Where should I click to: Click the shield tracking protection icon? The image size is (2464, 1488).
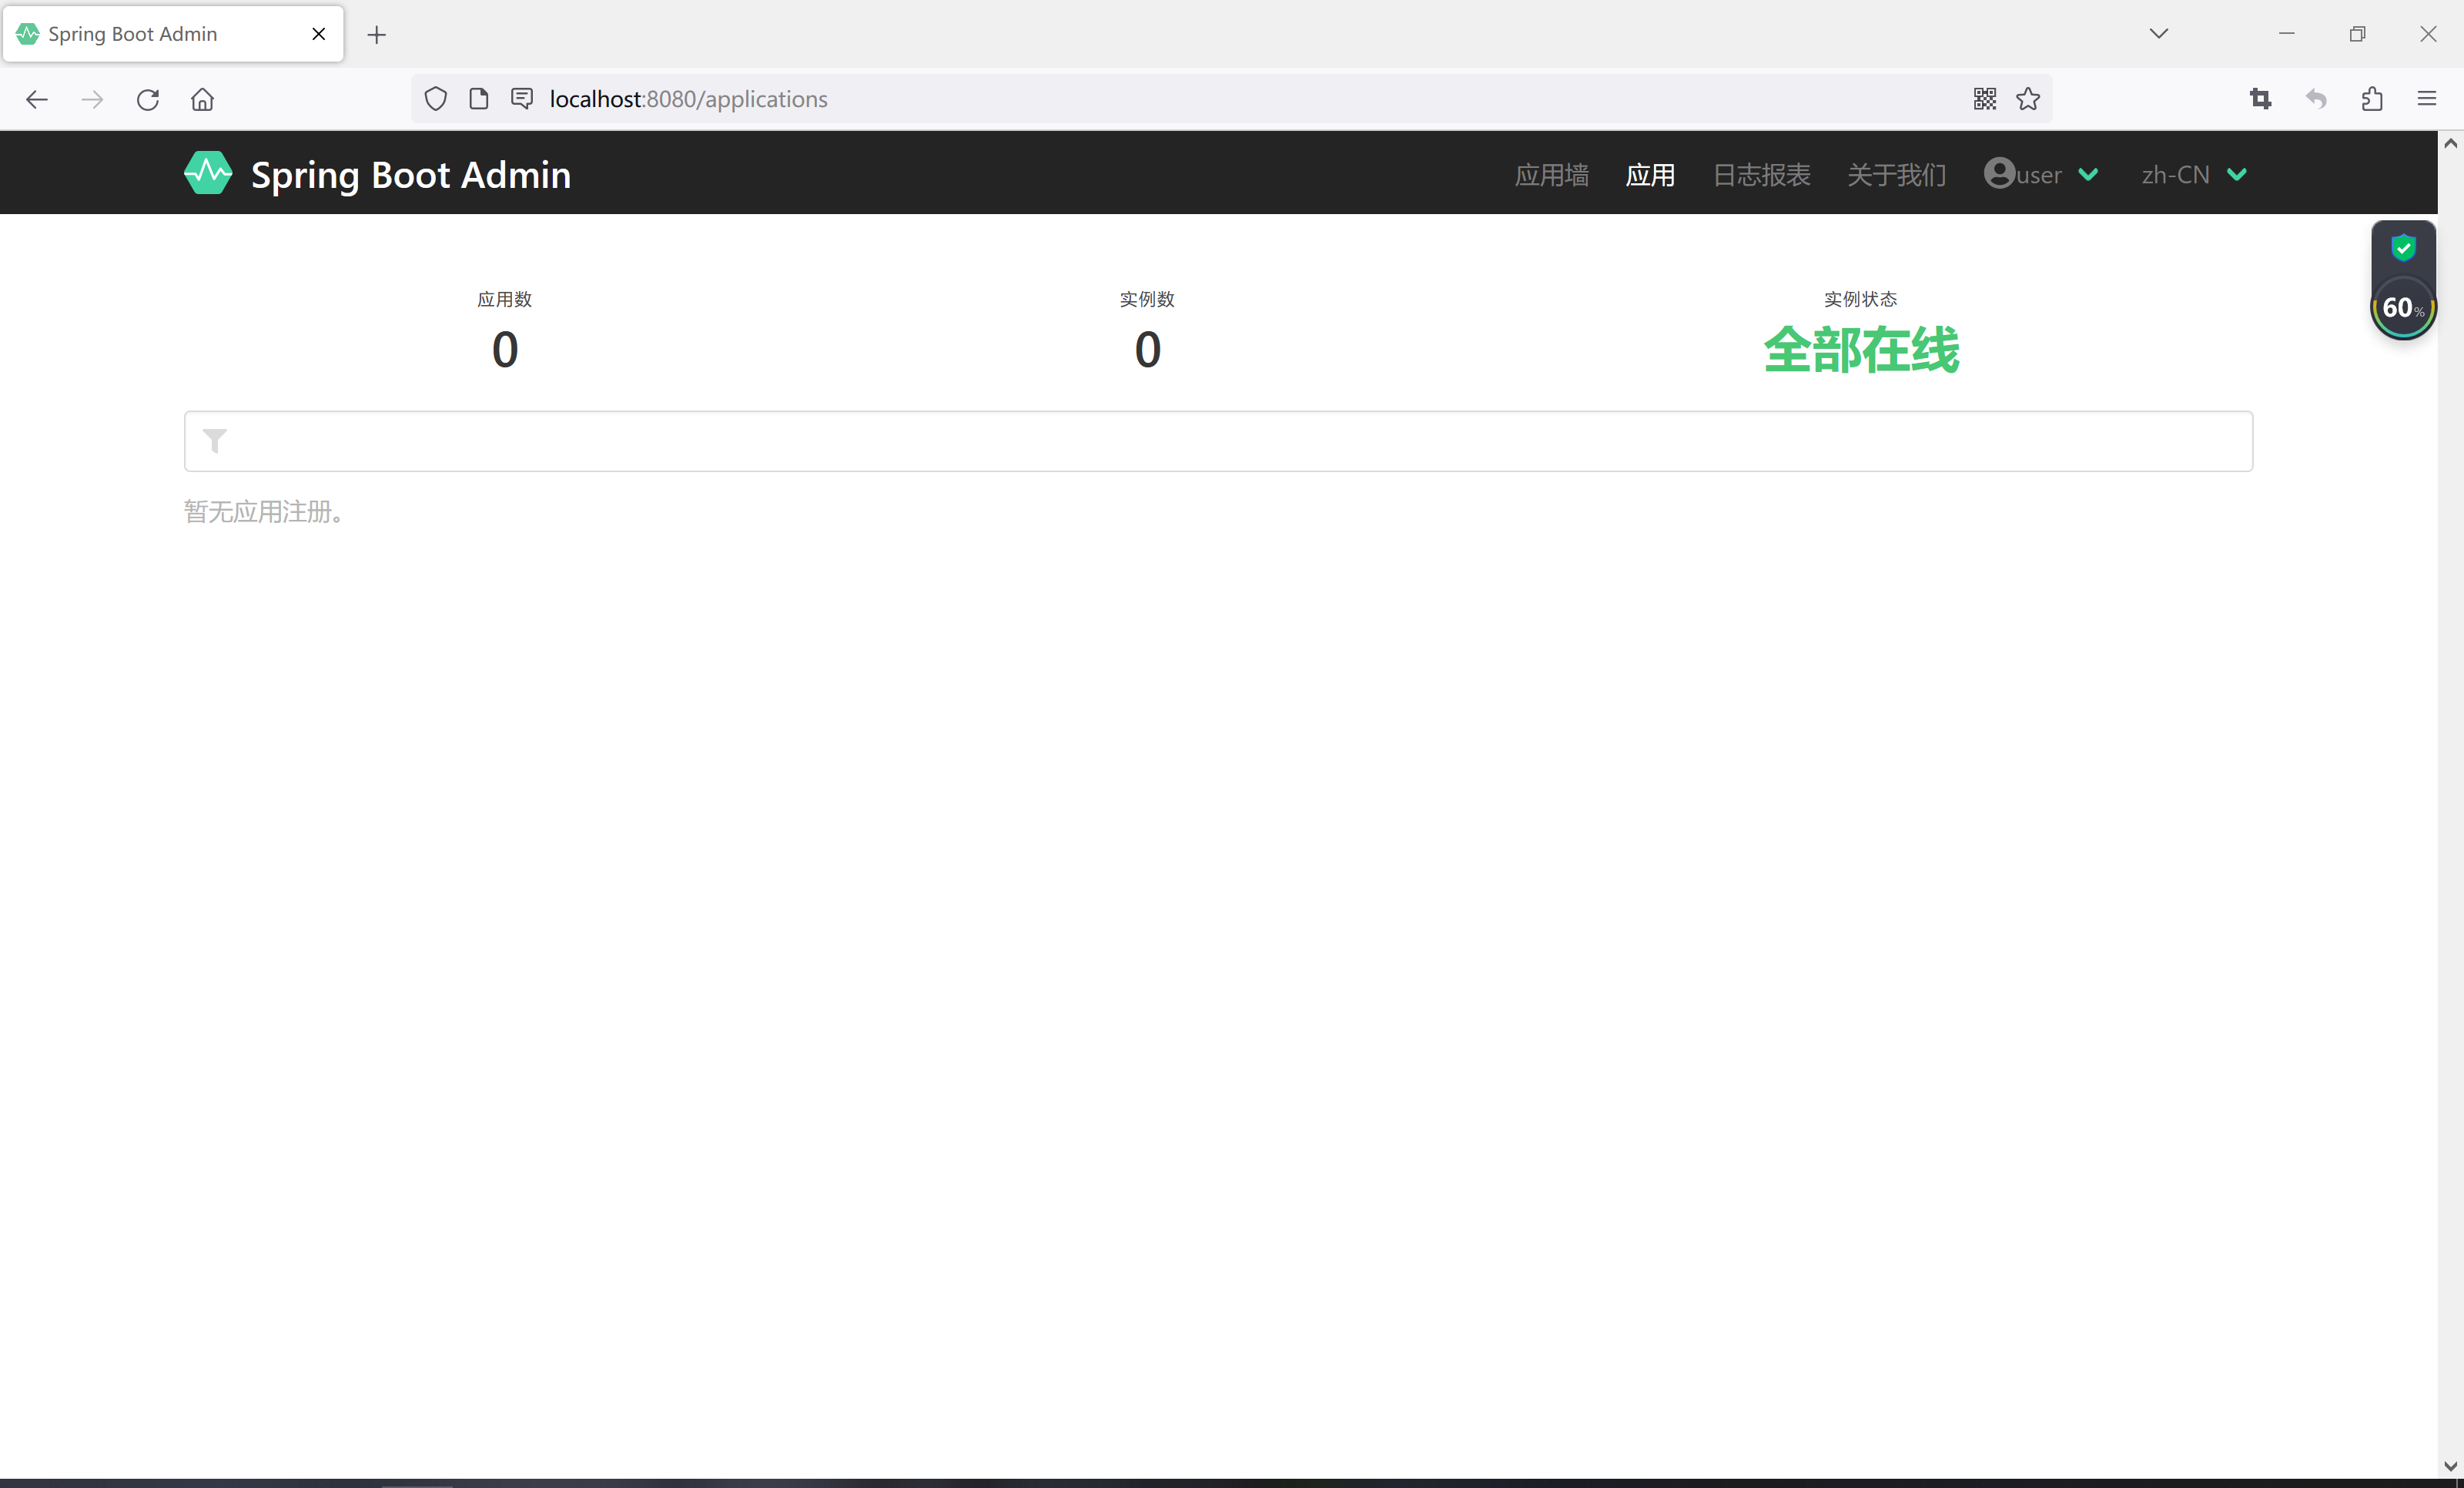point(435,98)
